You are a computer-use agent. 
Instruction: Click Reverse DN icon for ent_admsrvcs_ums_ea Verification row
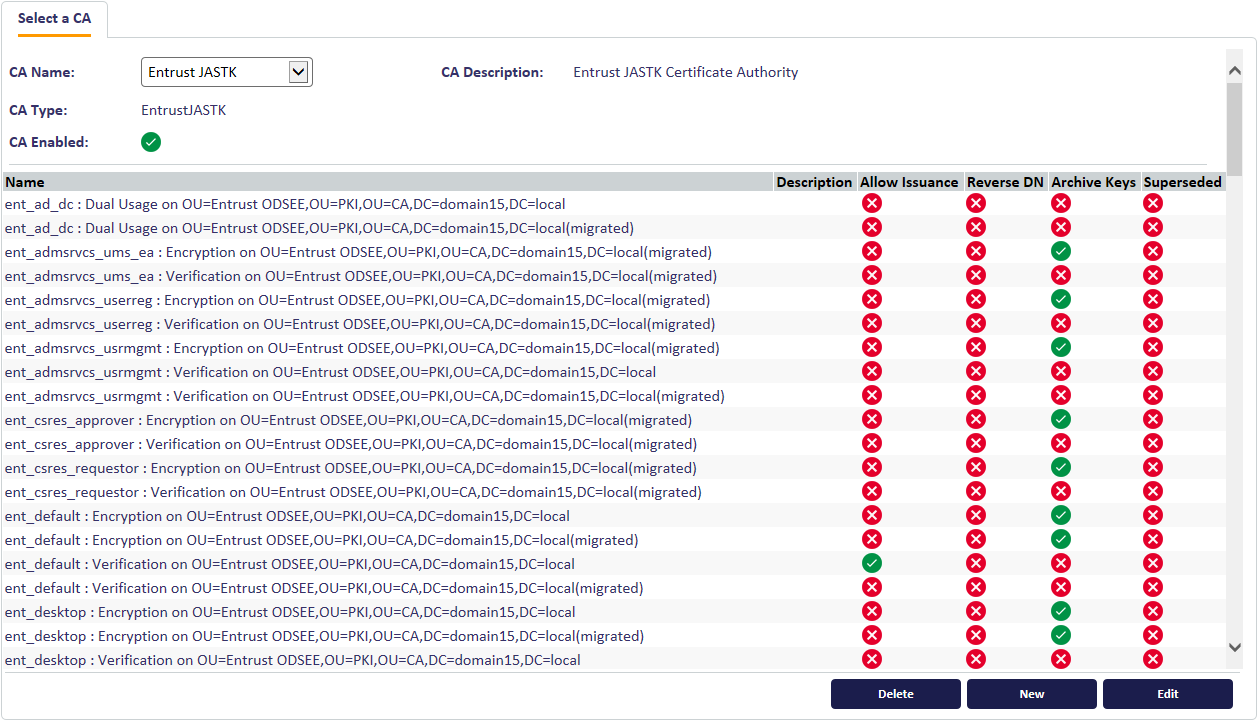976,275
